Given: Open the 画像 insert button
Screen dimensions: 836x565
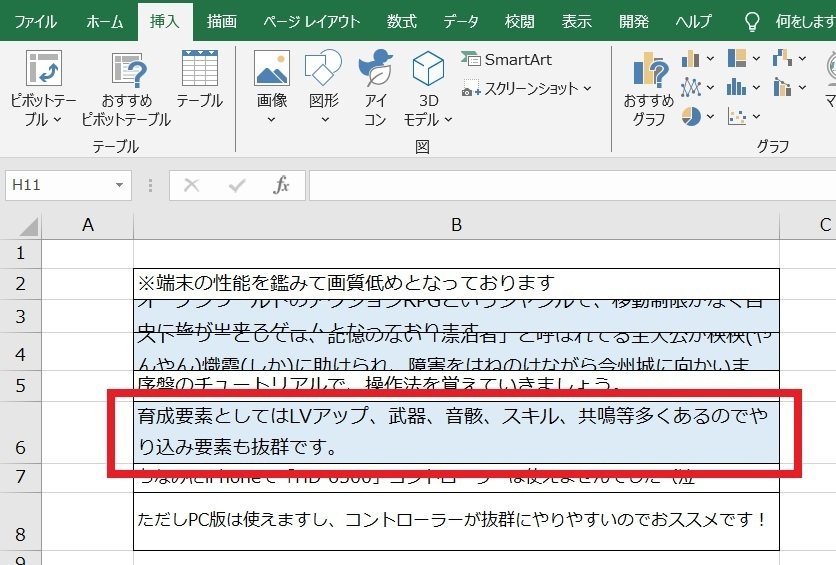Looking at the screenshot, I should pyautogui.click(x=272, y=88).
